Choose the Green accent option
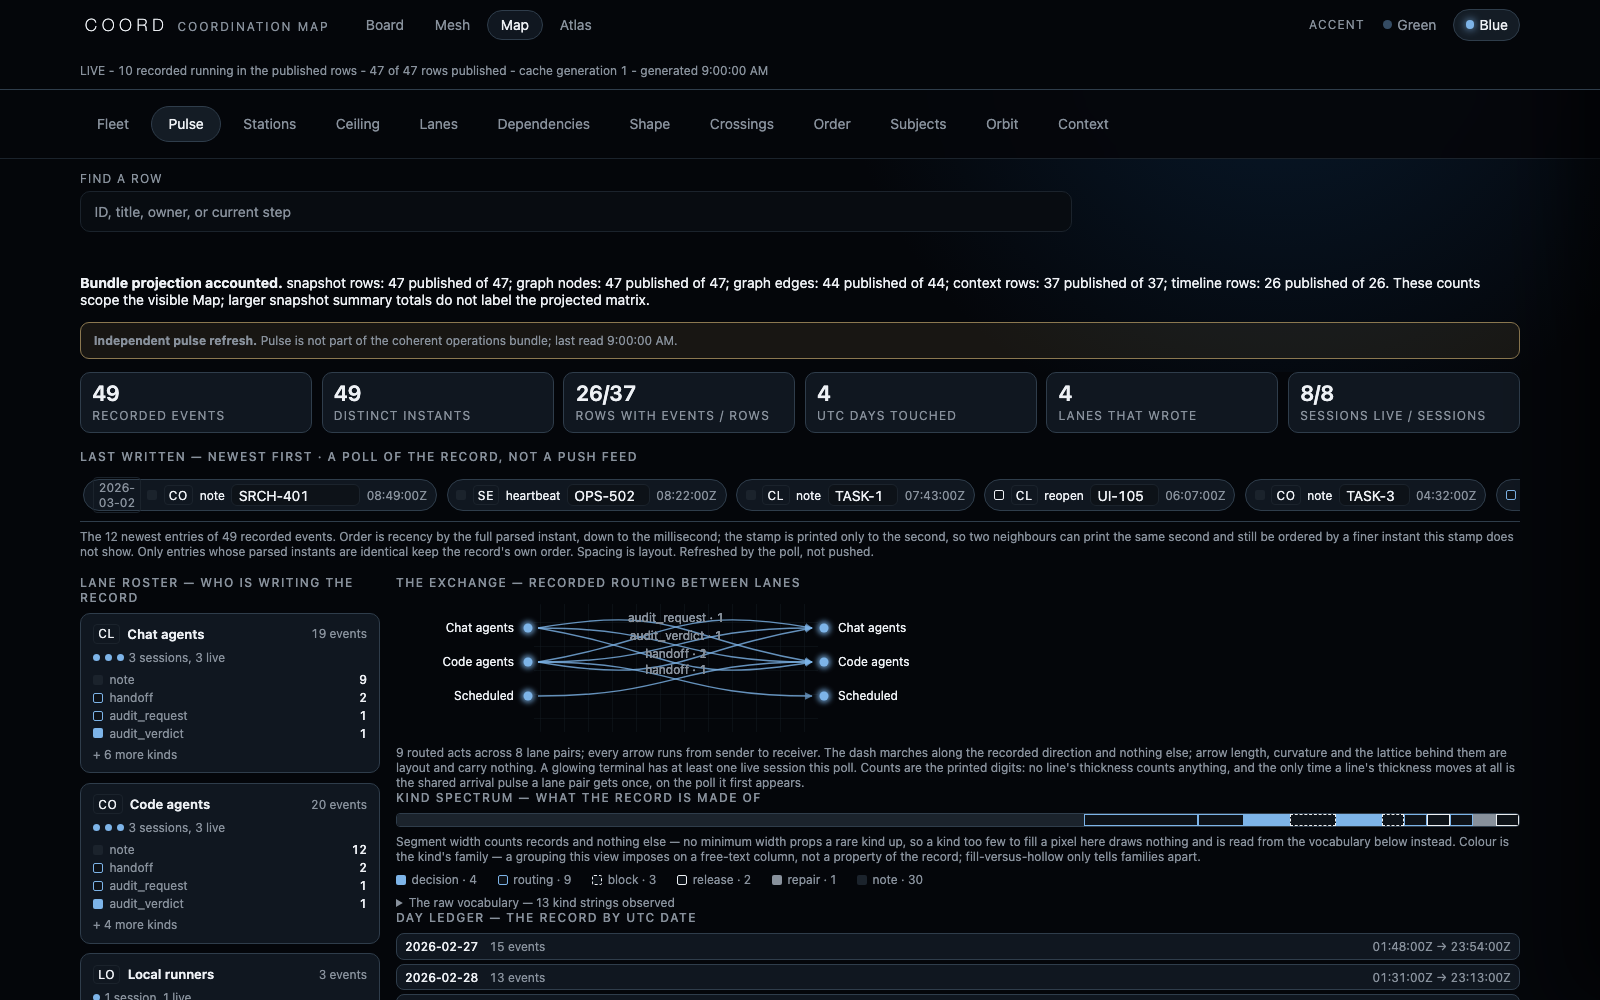The image size is (1600, 1000). pyautogui.click(x=1410, y=25)
